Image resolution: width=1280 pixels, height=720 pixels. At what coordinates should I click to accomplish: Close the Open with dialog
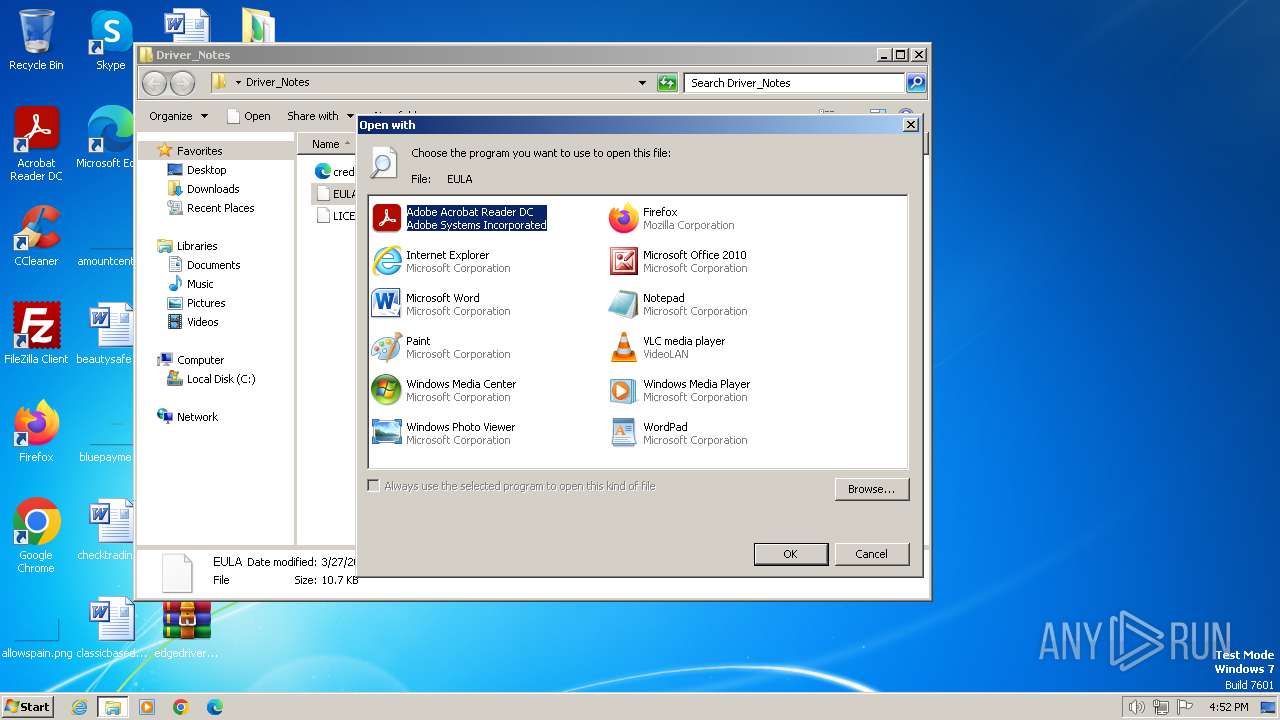910,125
